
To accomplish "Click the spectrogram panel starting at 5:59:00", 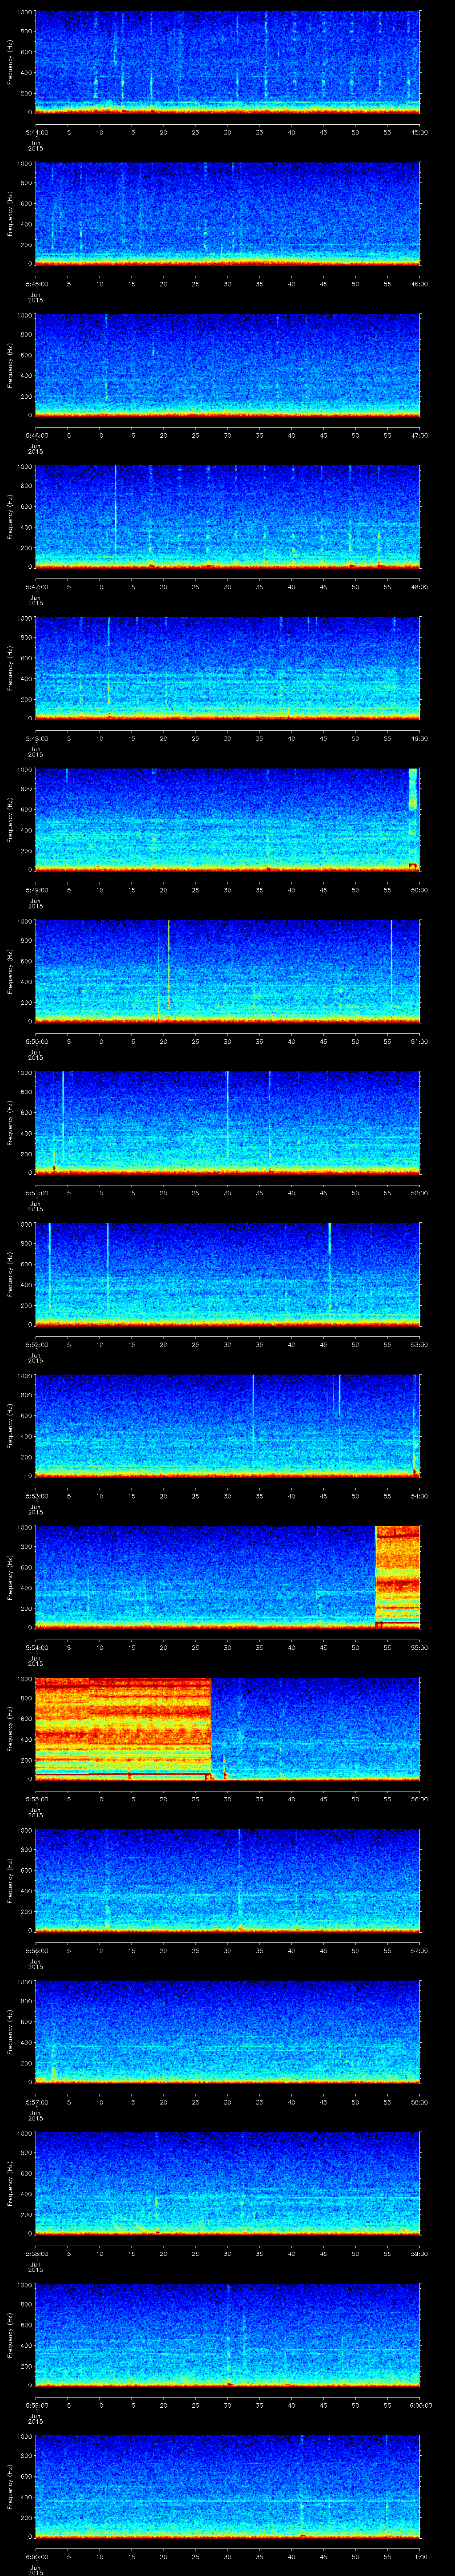I will (227, 2335).
